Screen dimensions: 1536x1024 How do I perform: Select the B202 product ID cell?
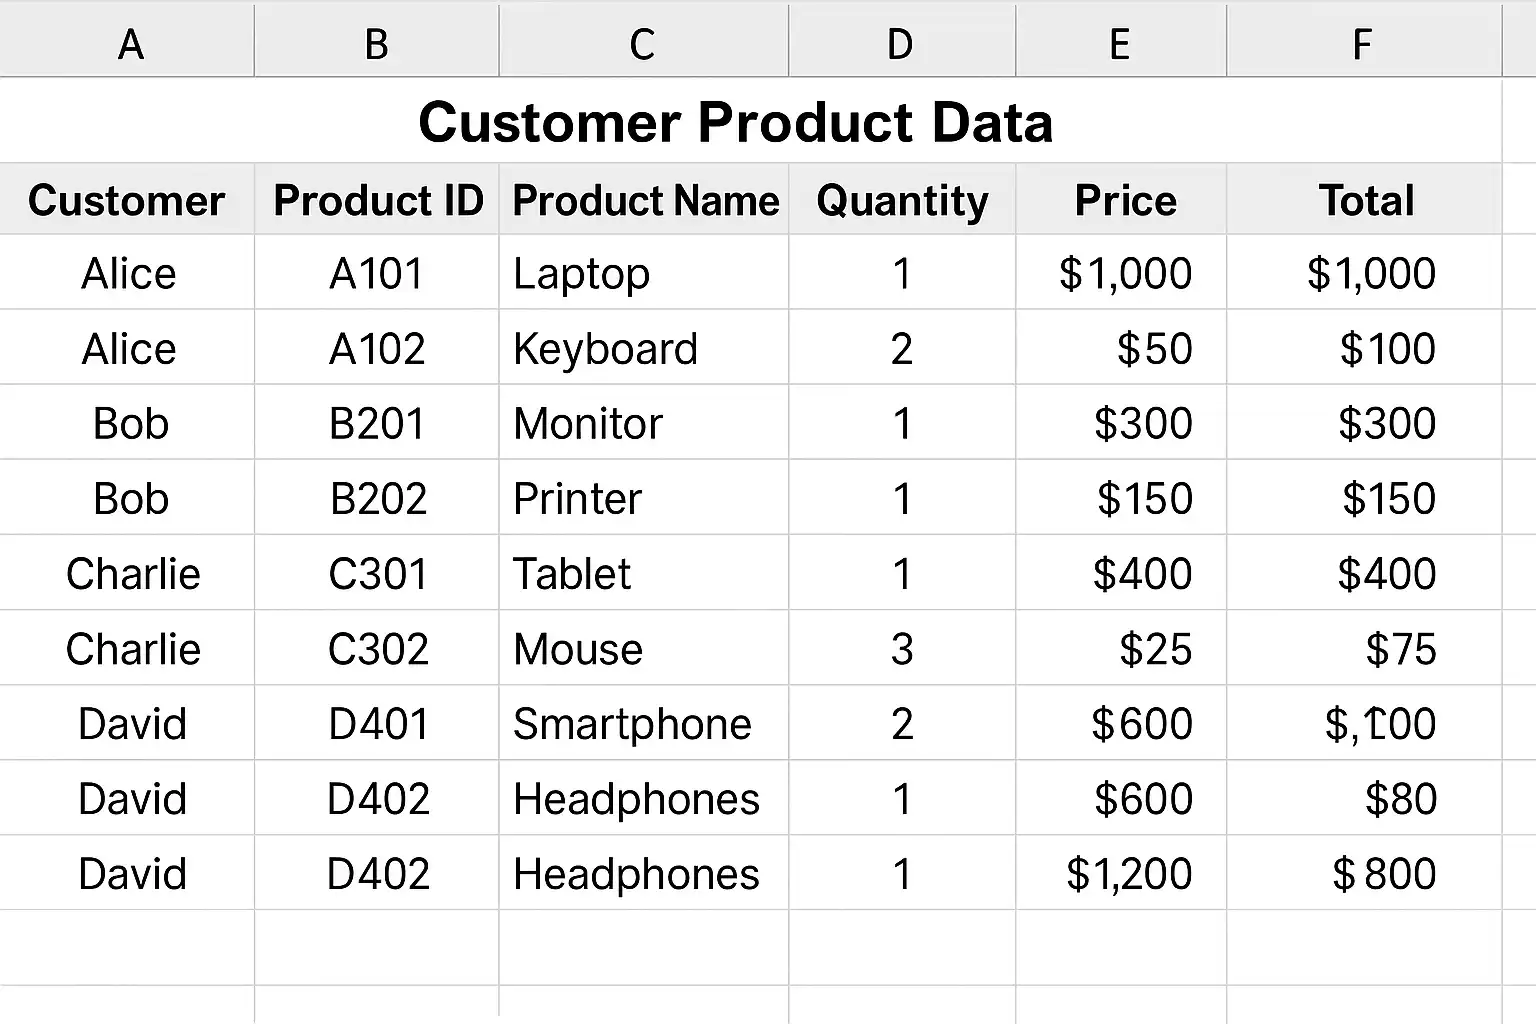click(x=378, y=499)
